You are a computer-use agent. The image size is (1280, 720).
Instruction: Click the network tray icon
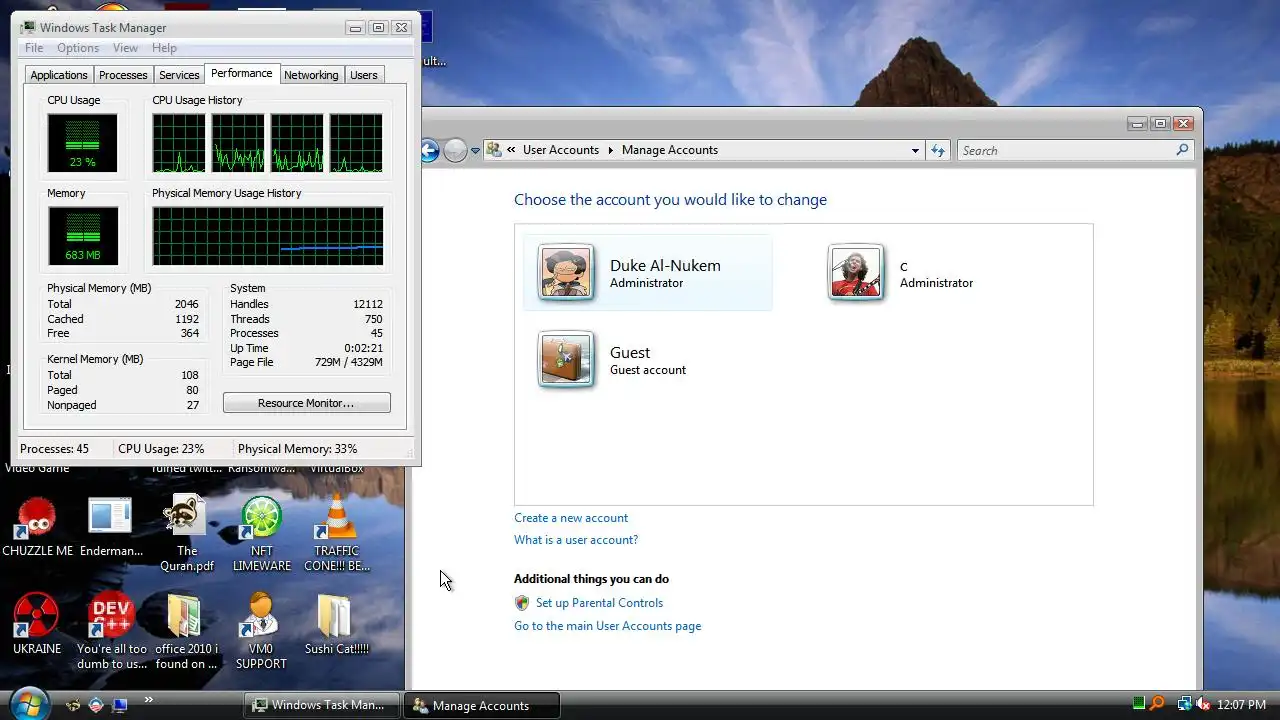tap(1184, 704)
